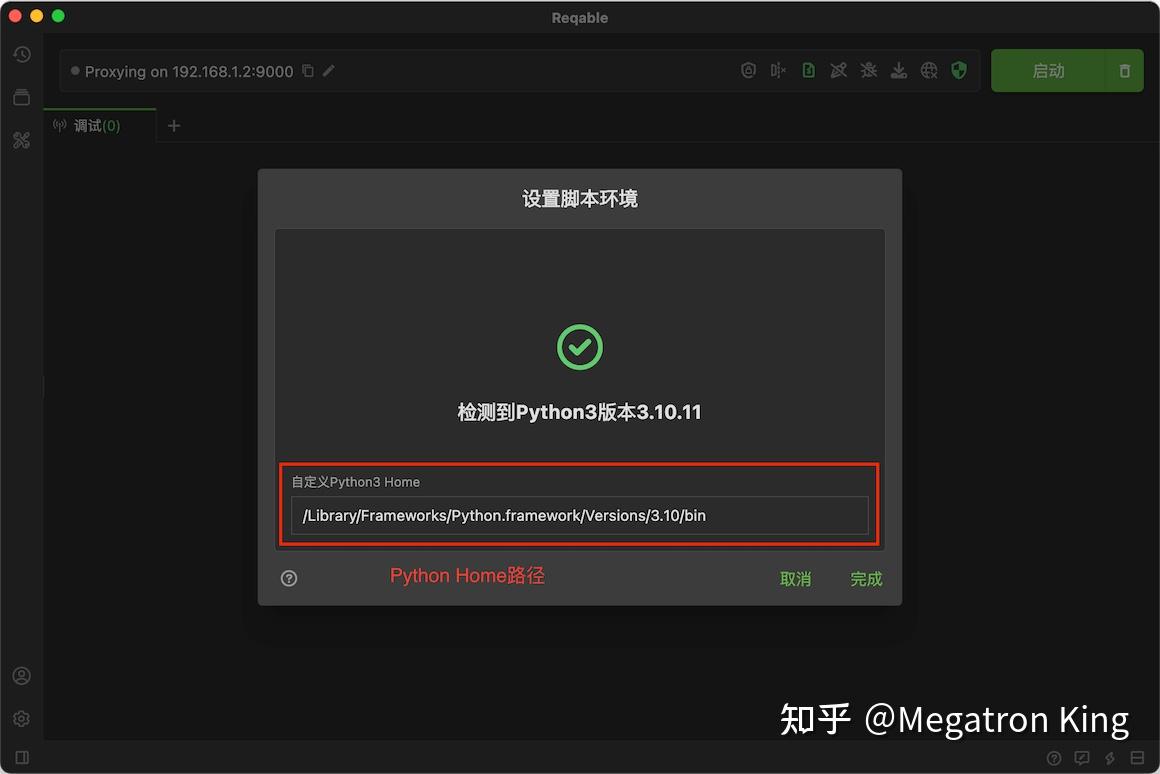Open the feedback comment icon at bottom right
1160x774 pixels.
[1081, 758]
